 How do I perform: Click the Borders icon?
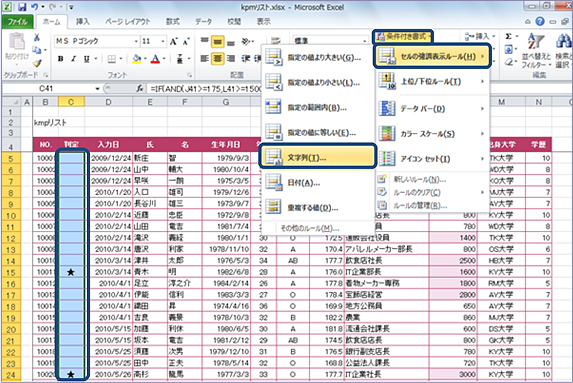[x=112, y=58]
